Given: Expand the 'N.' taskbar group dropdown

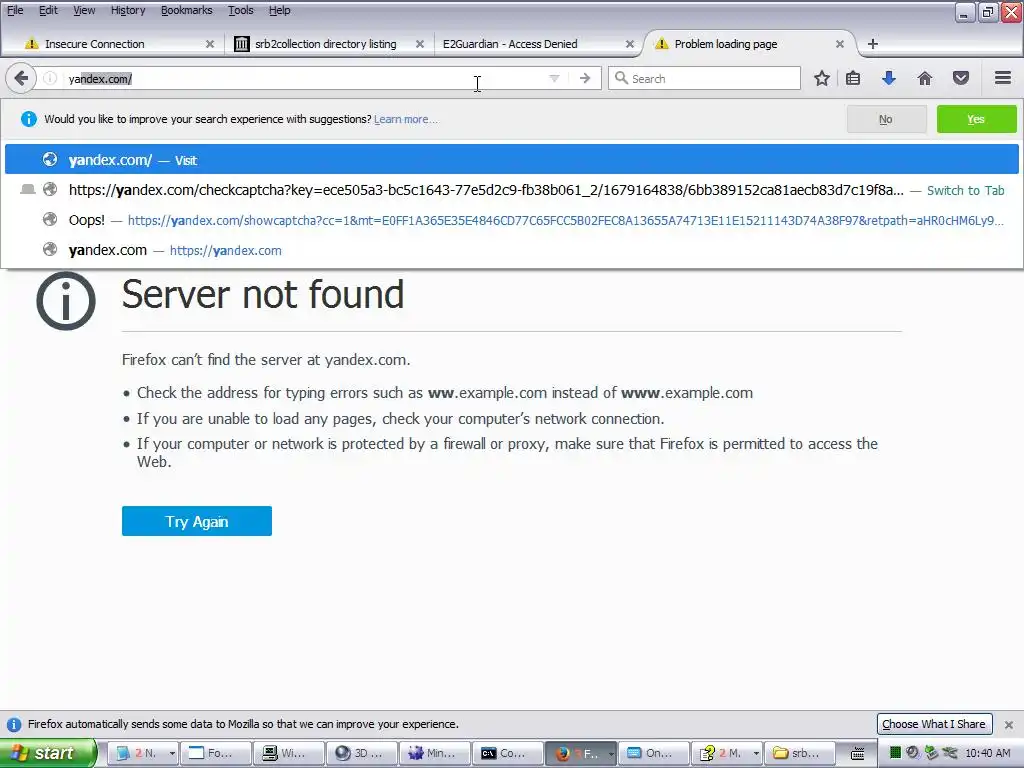Looking at the screenshot, I should point(172,753).
